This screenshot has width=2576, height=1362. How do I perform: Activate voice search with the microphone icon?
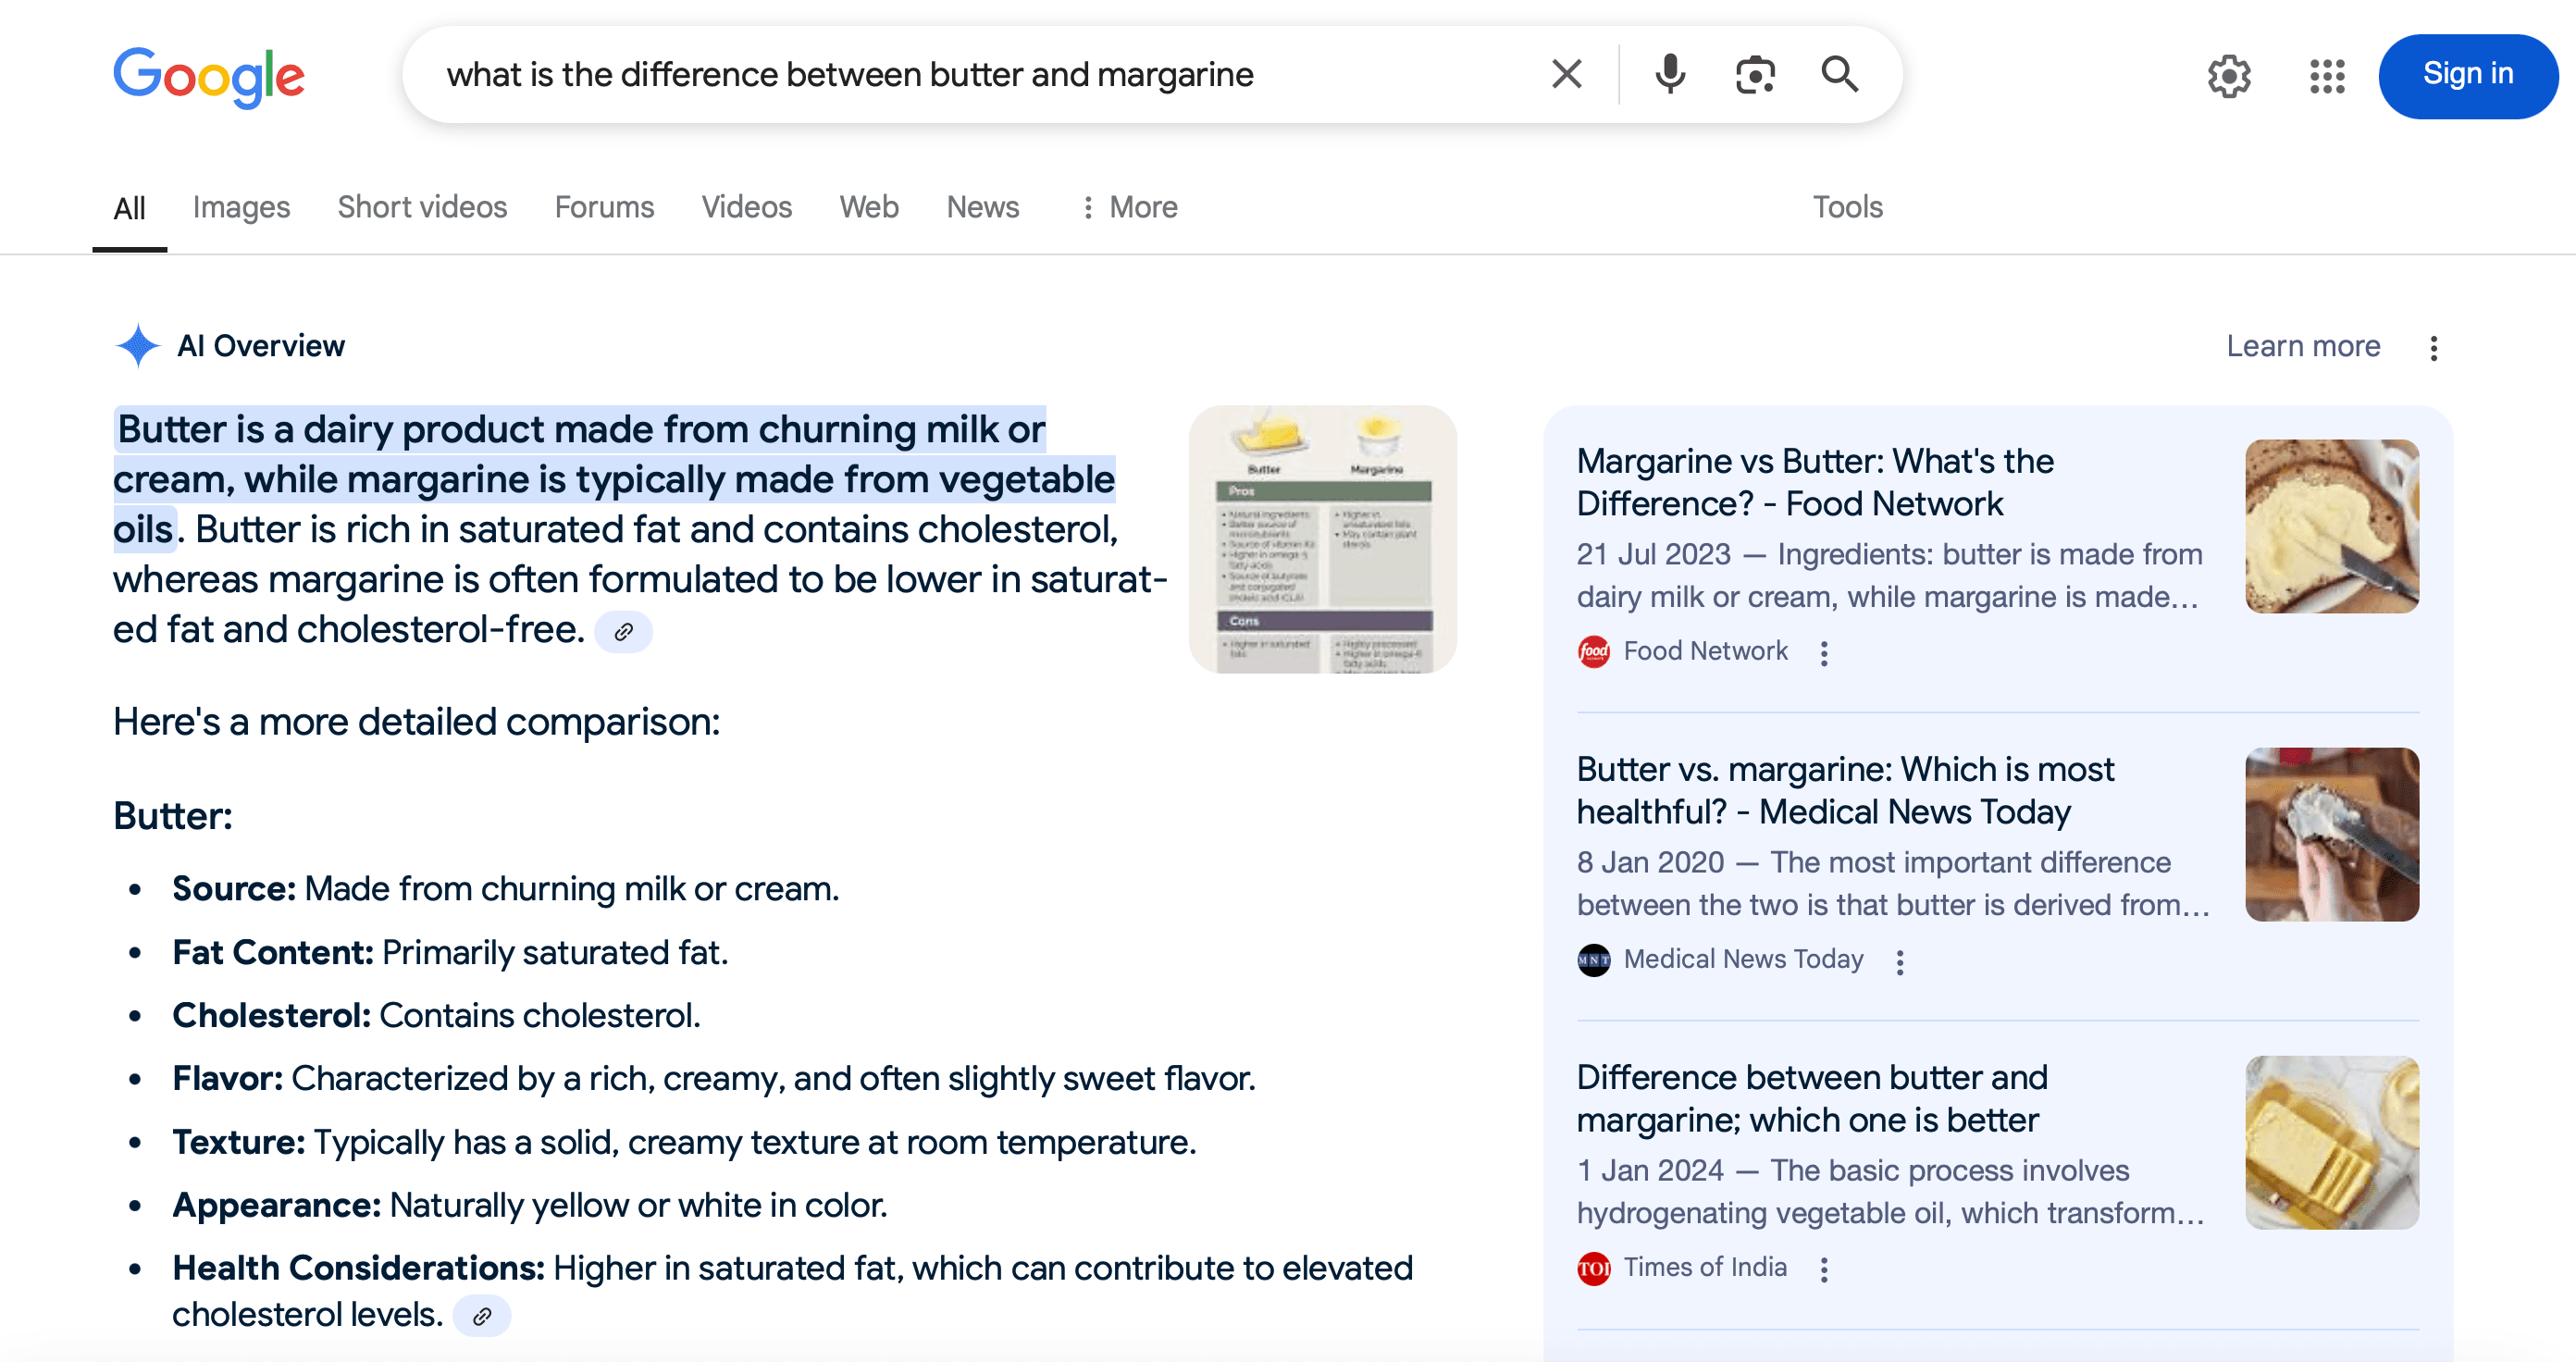(x=1668, y=73)
